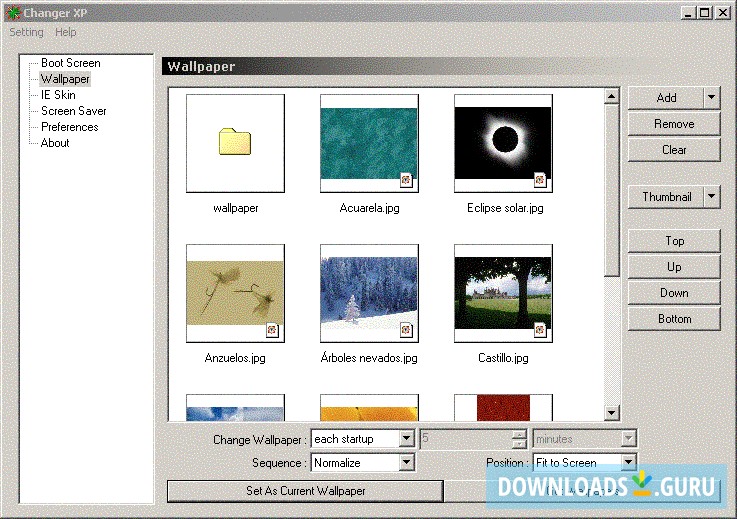Click the interval spinner down arrow
Screen dimensions: 737x519
(x=519, y=444)
